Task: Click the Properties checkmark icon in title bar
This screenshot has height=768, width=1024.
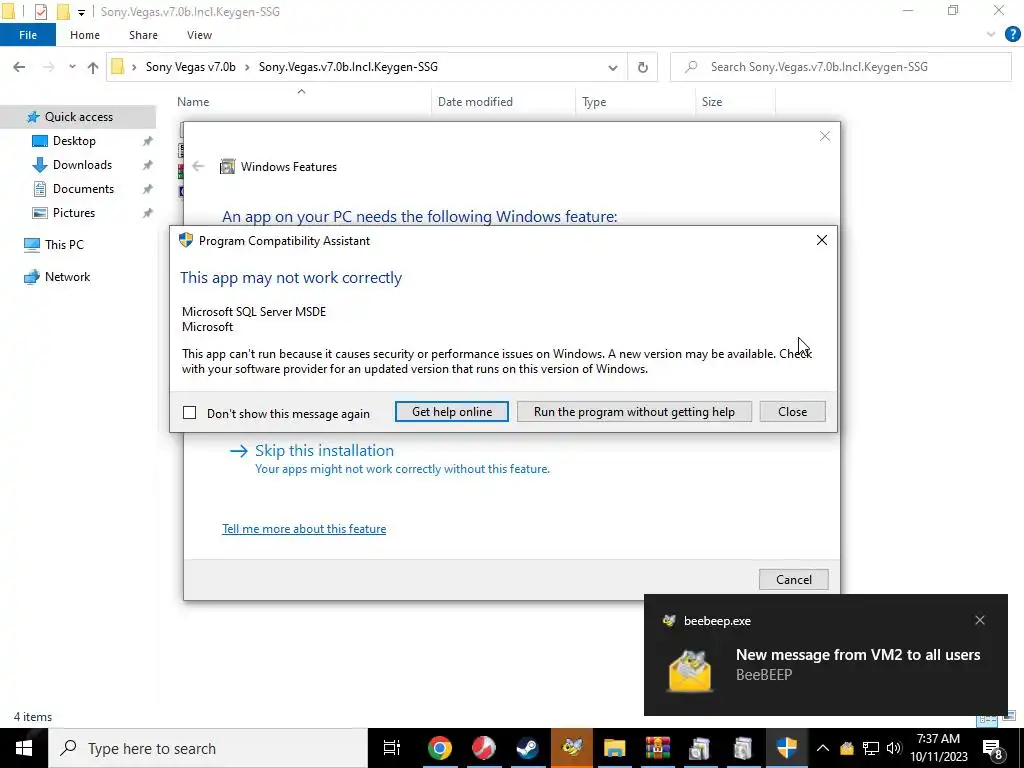Action: point(40,12)
